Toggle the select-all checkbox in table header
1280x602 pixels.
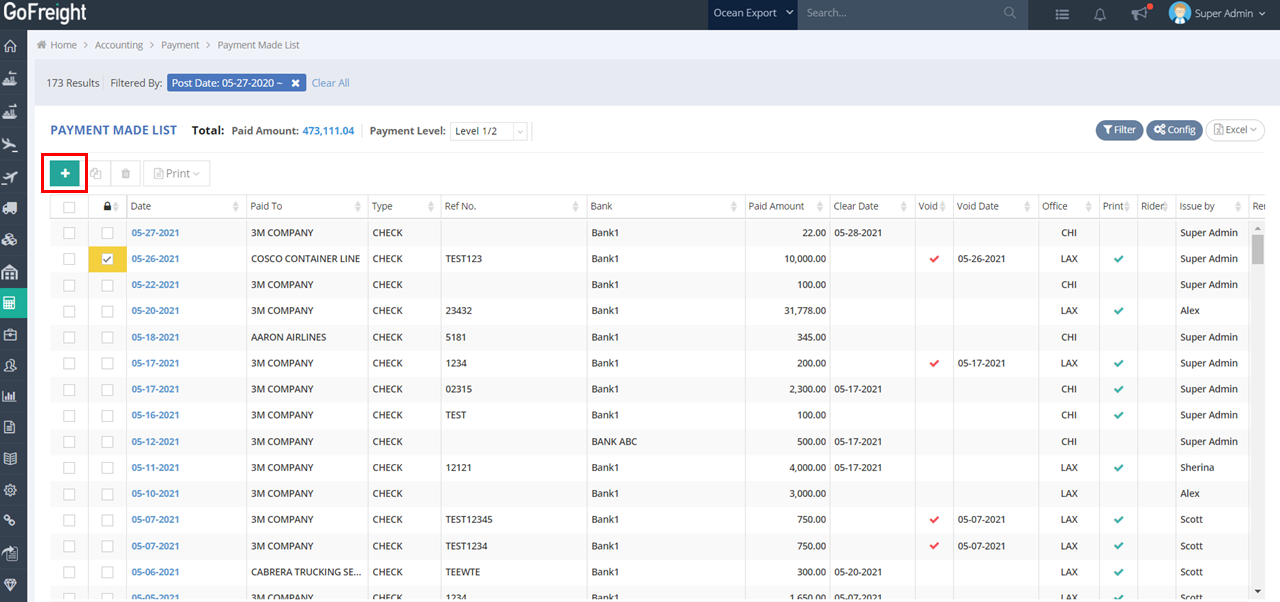click(x=69, y=207)
